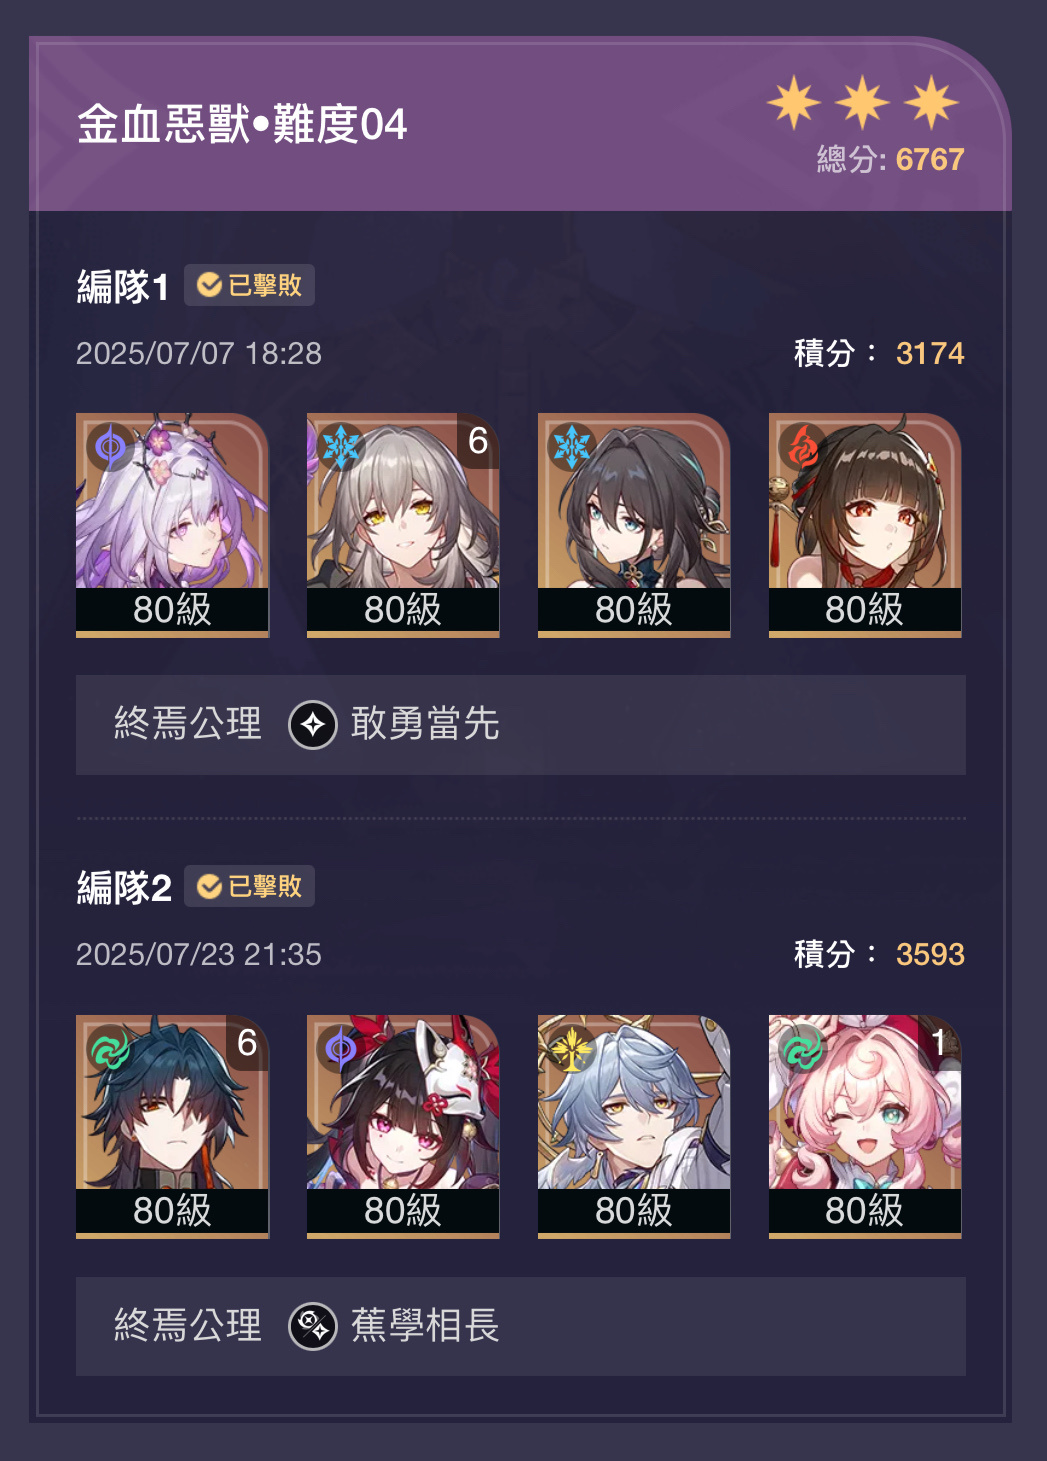Click the three-star rating display

click(863, 102)
